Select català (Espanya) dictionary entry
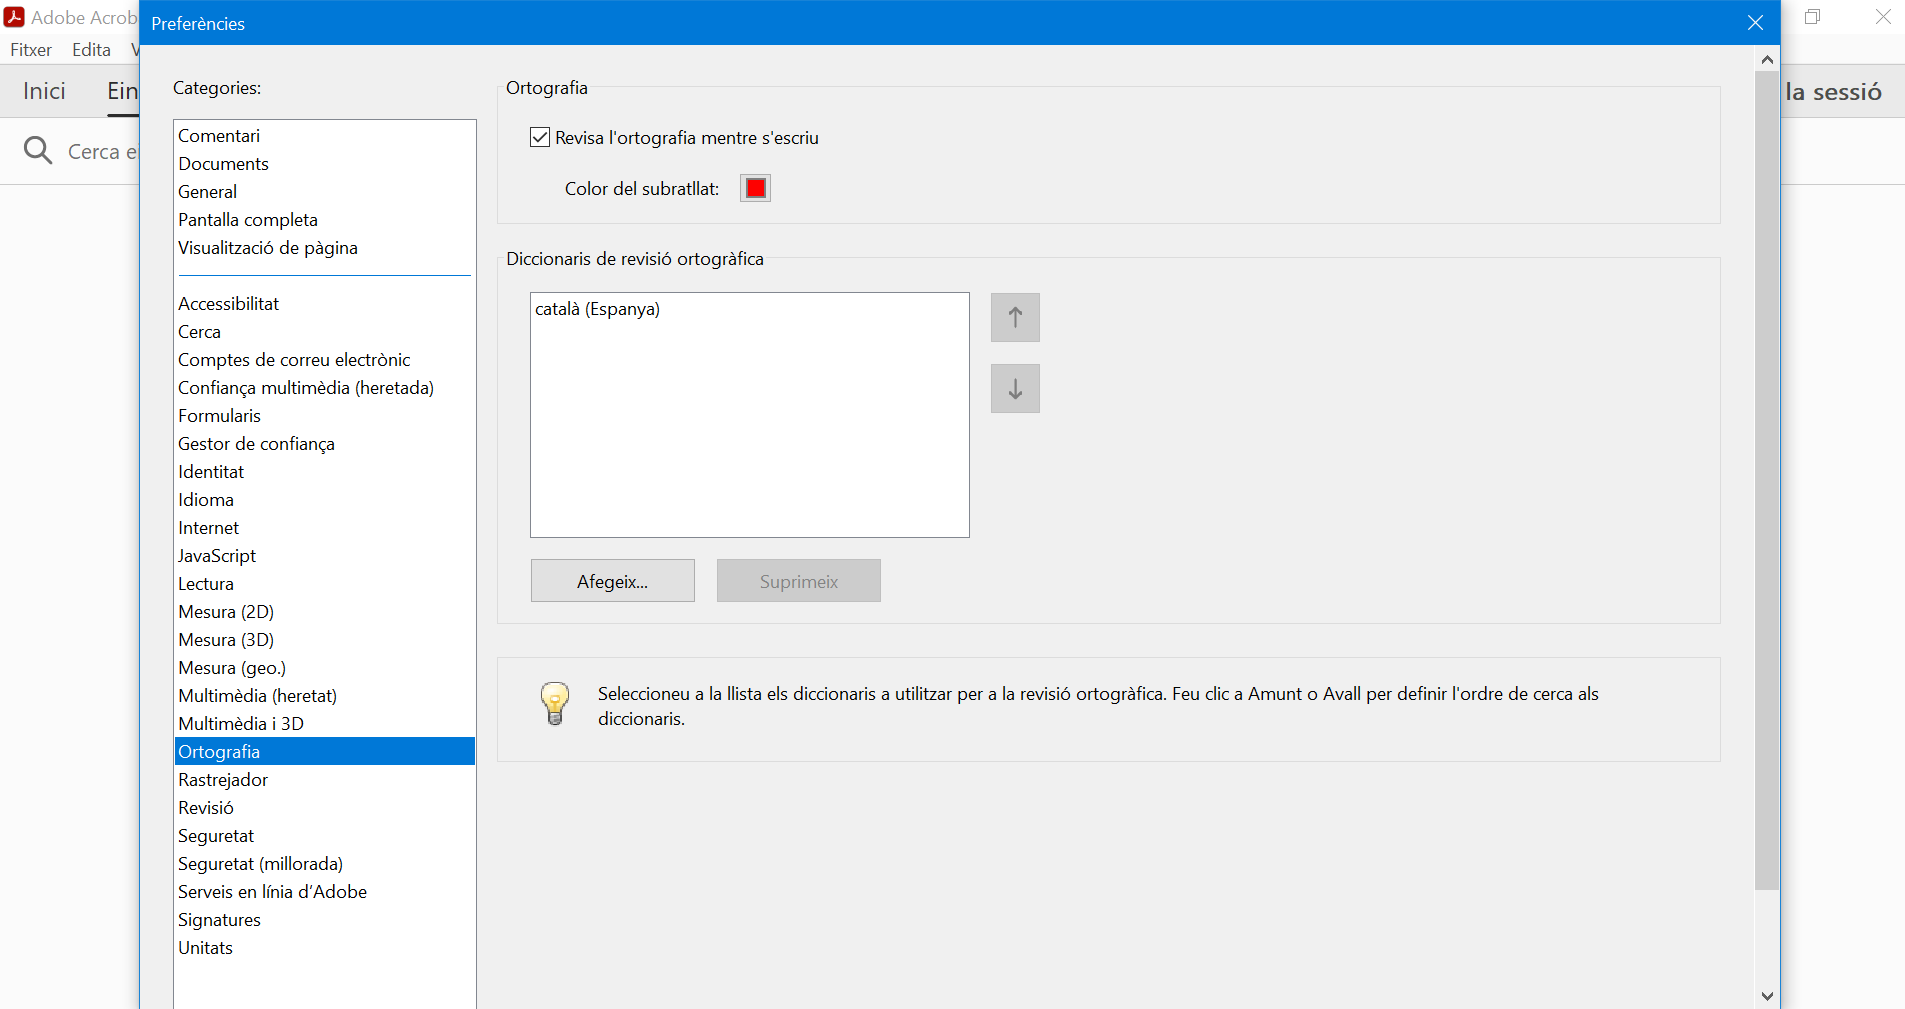The width and height of the screenshot is (1905, 1009). click(x=598, y=309)
